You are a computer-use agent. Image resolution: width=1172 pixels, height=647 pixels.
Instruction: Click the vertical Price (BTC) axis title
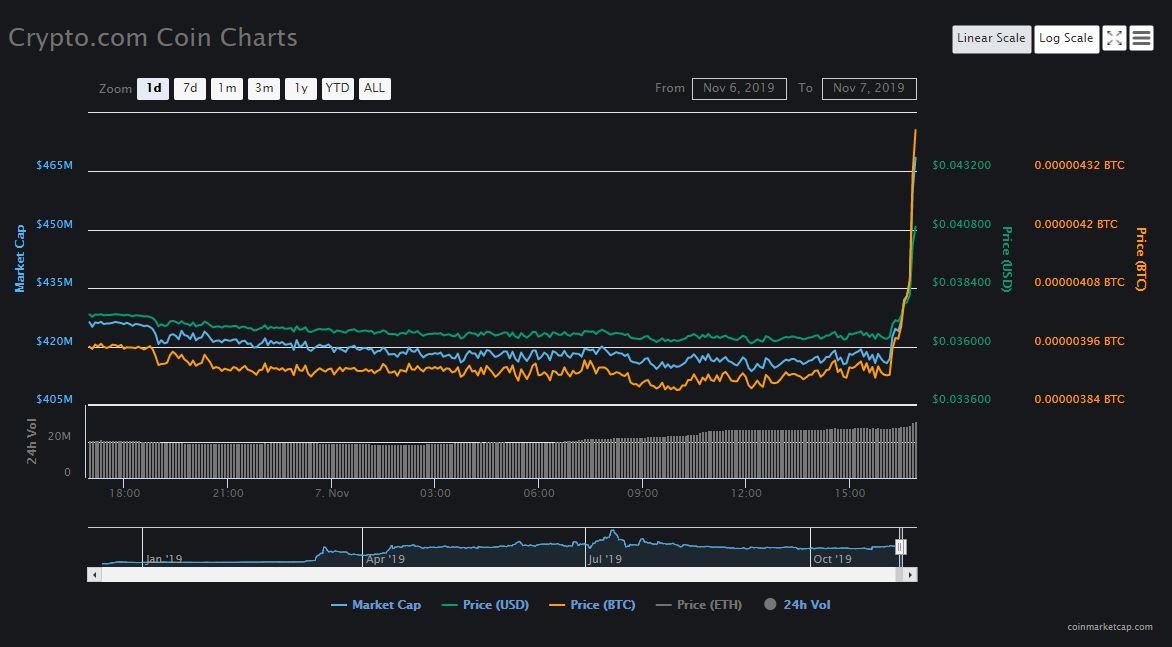(x=1141, y=259)
